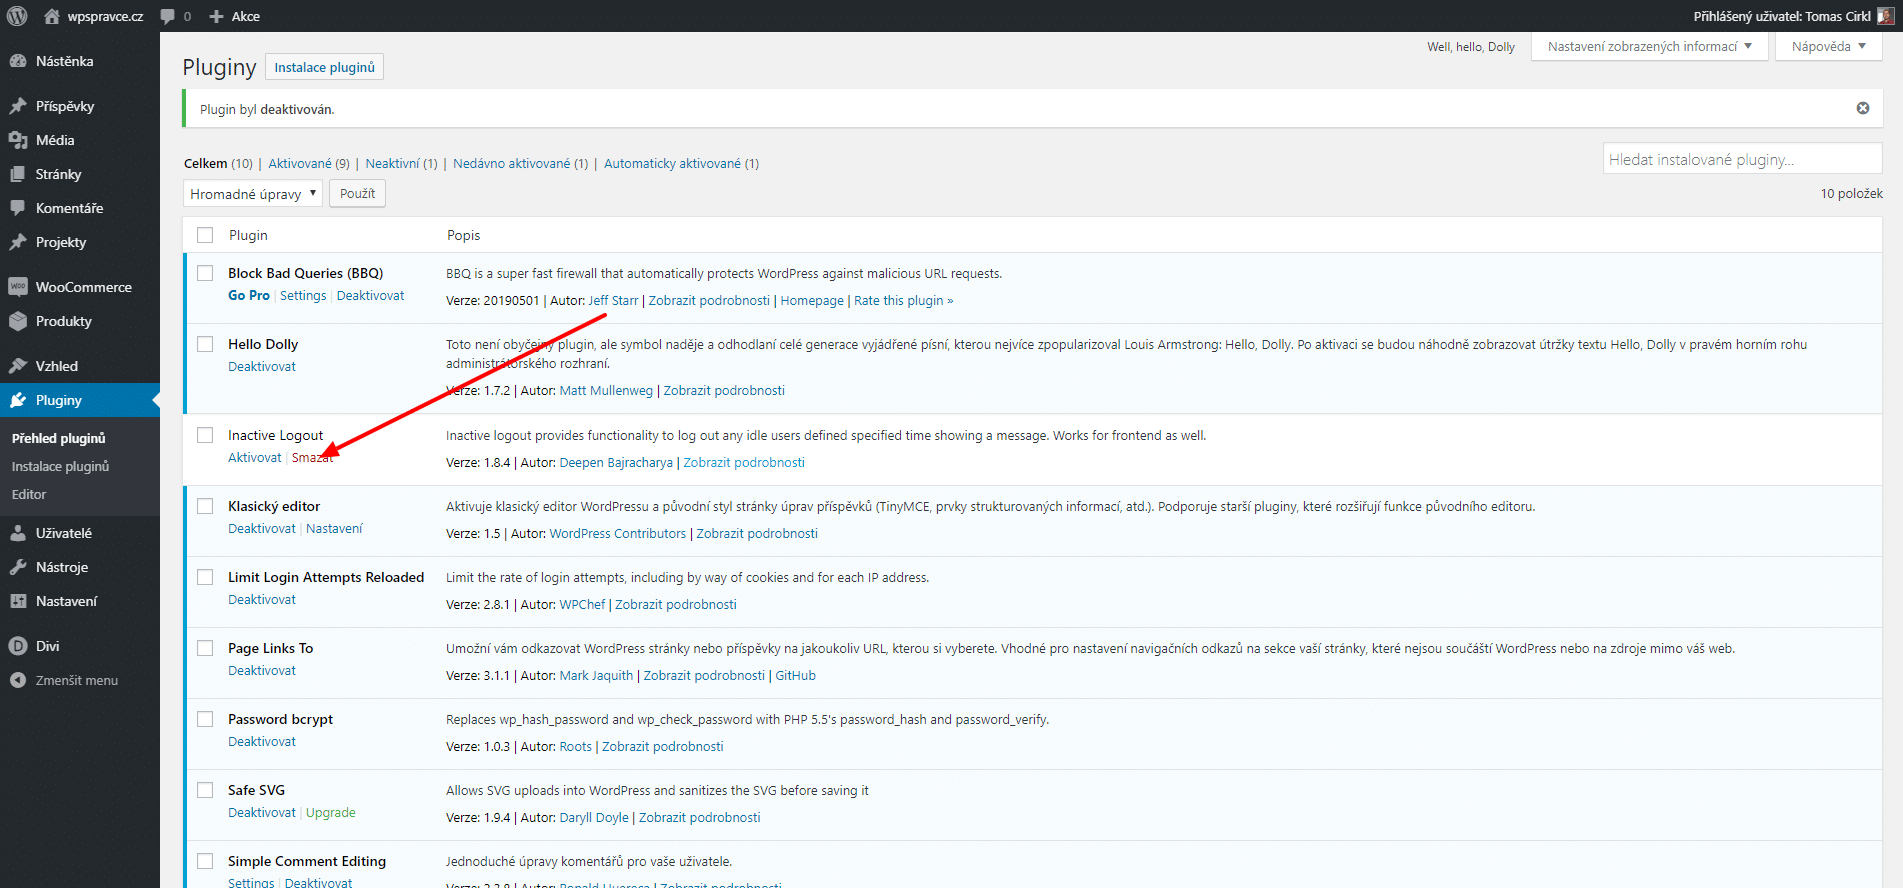Click Go Pro for Block Bad Queries
Screen dimensions: 1903x888
[249, 296]
